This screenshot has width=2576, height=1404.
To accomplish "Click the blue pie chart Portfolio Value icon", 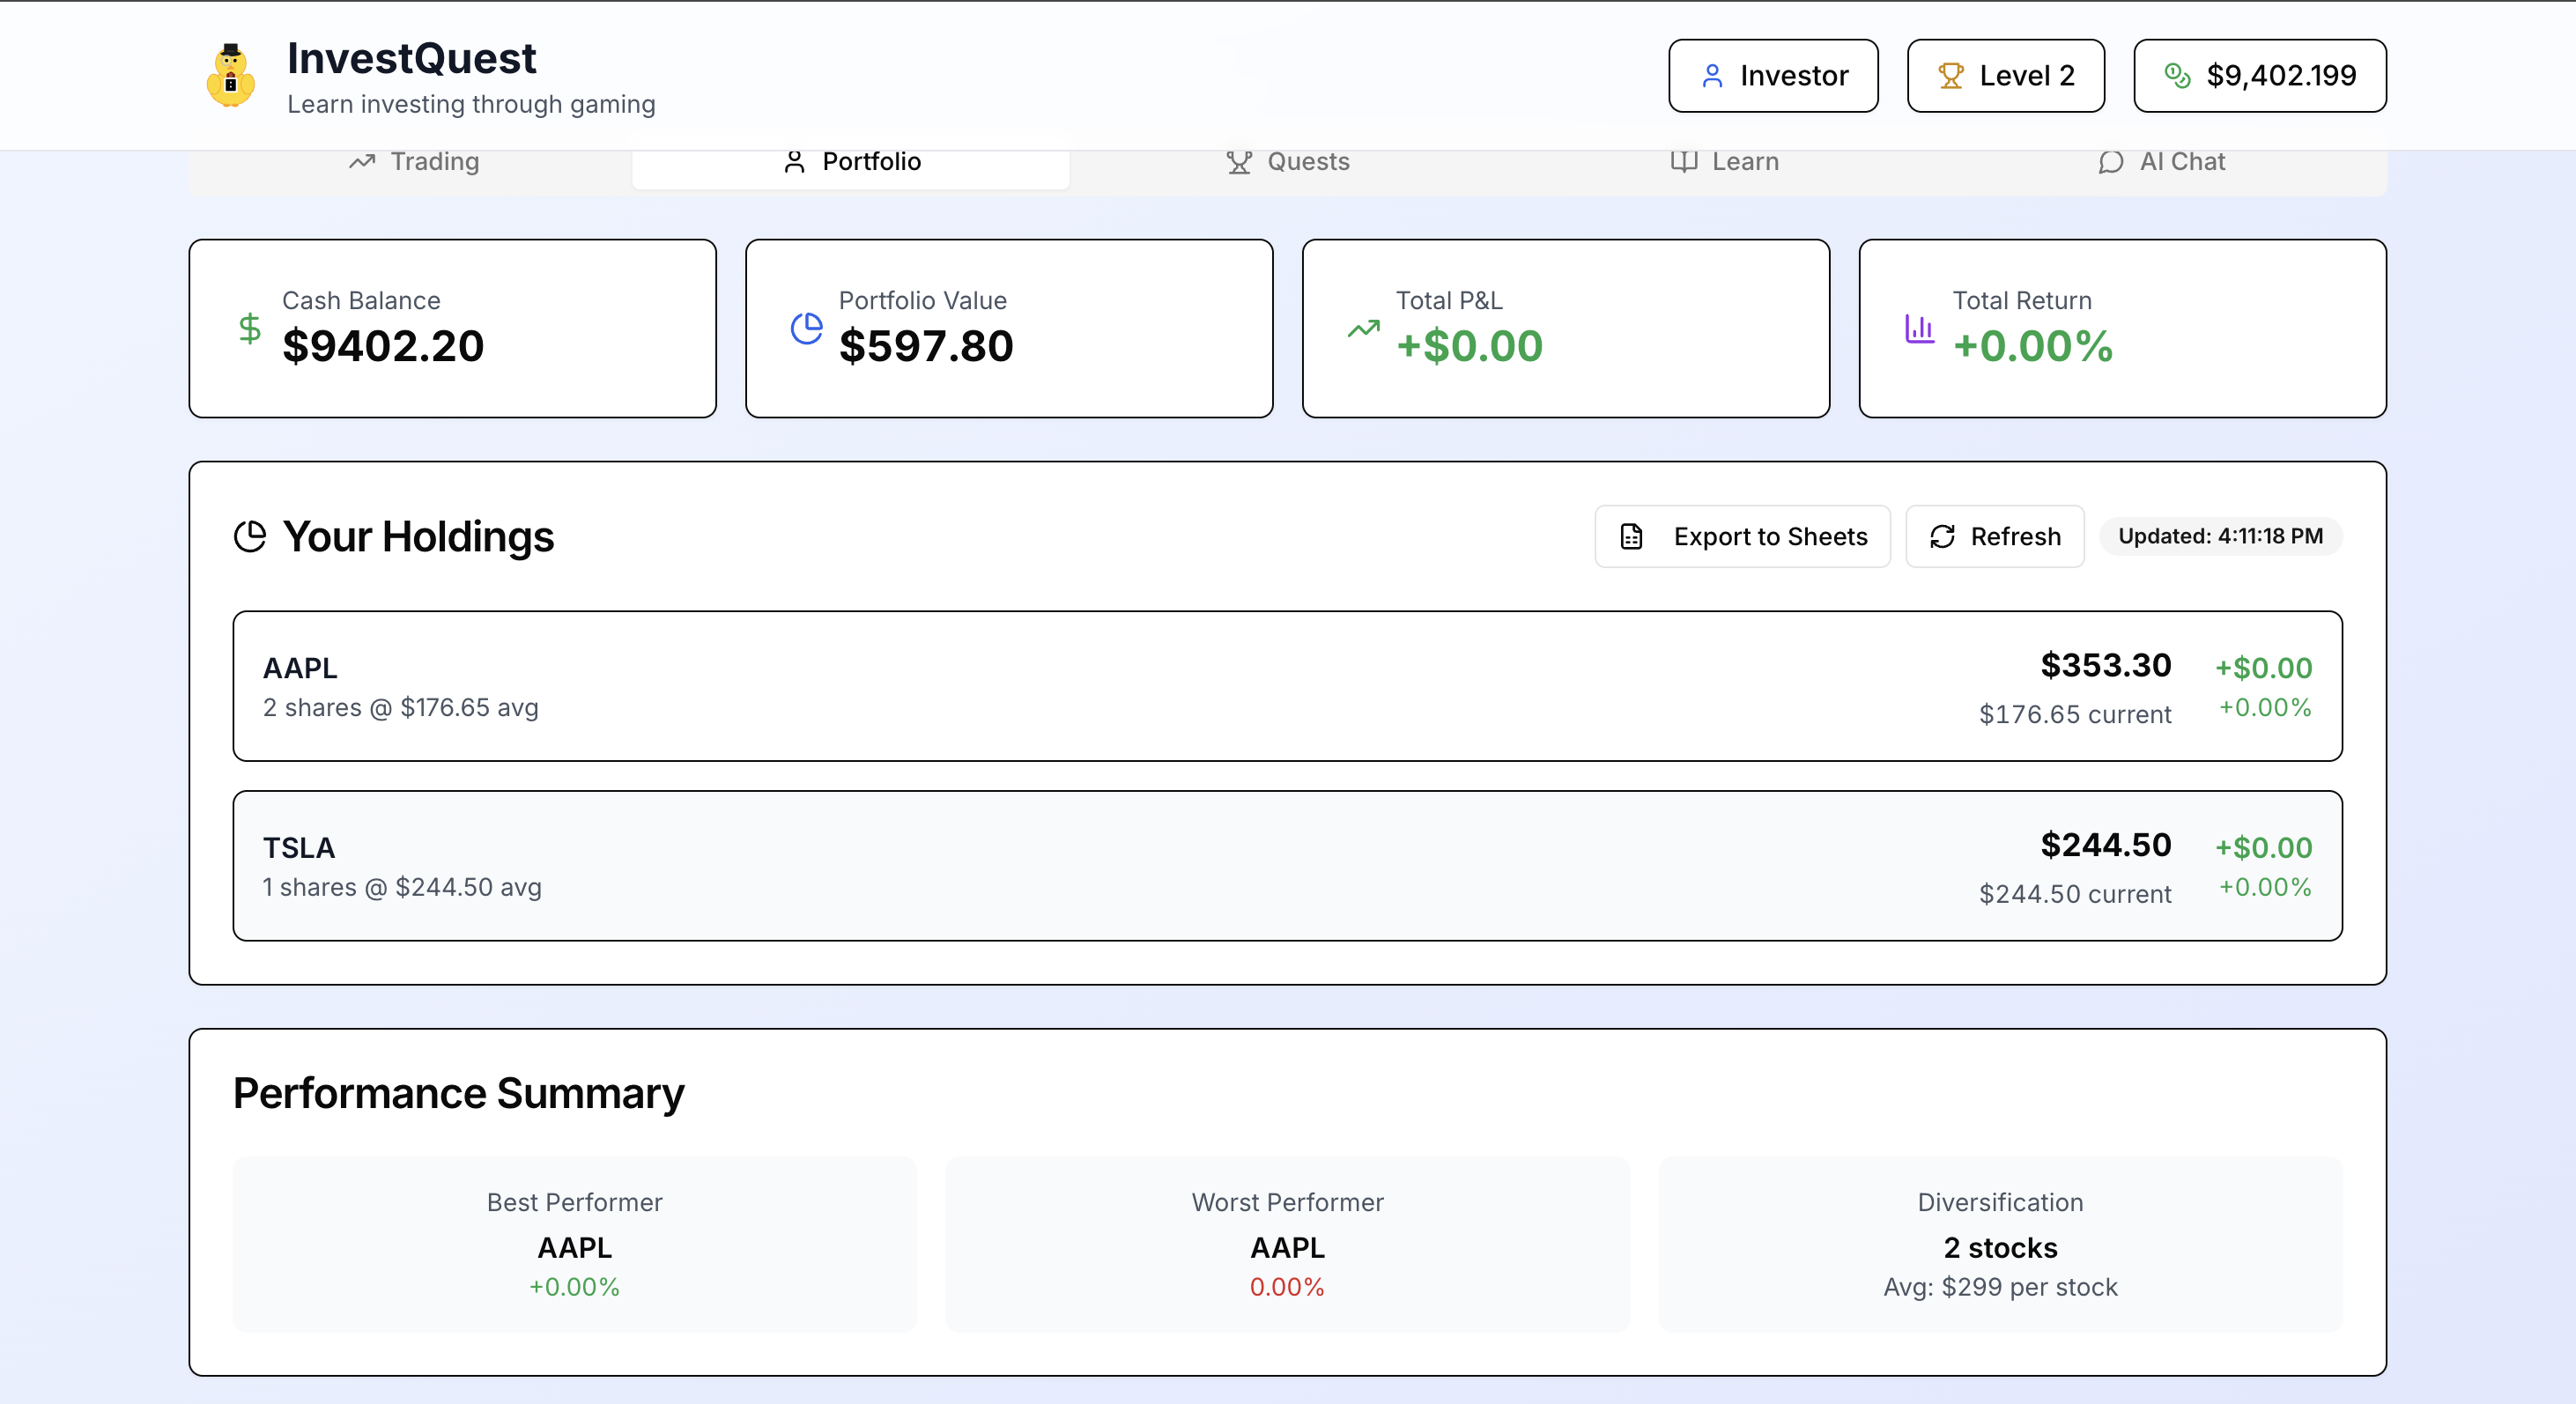I will pos(806,328).
